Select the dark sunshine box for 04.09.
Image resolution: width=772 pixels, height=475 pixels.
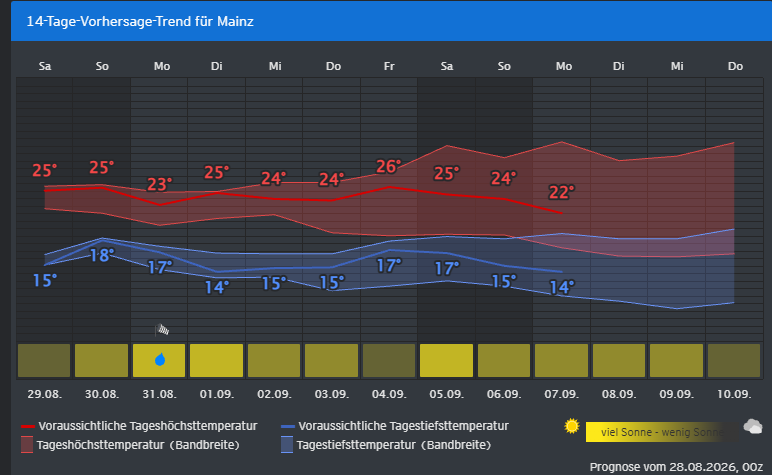[x=389, y=361]
